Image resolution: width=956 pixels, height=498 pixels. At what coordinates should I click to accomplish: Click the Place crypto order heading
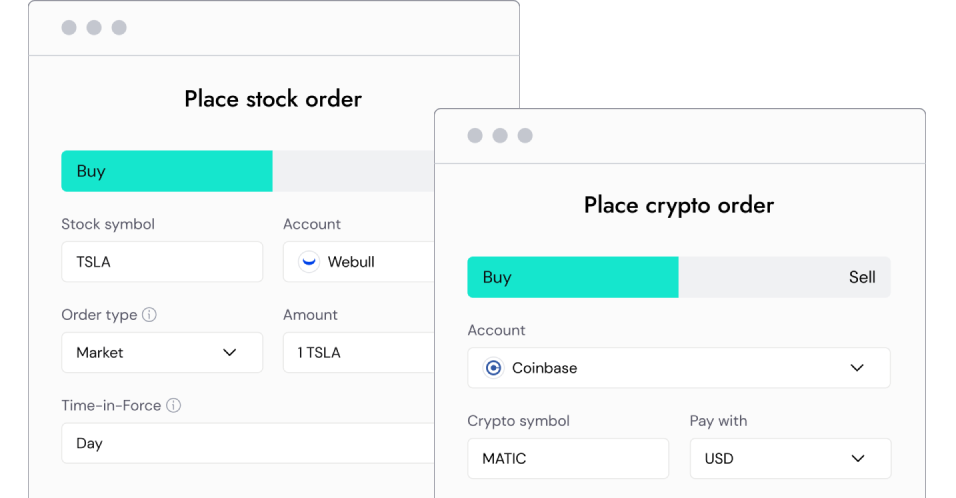click(679, 205)
